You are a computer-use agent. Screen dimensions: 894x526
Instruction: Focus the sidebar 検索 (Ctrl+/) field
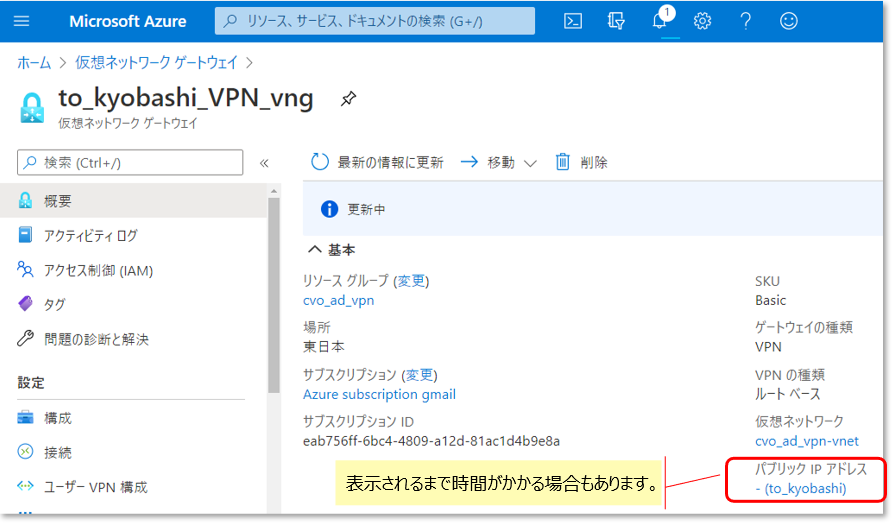coord(130,162)
